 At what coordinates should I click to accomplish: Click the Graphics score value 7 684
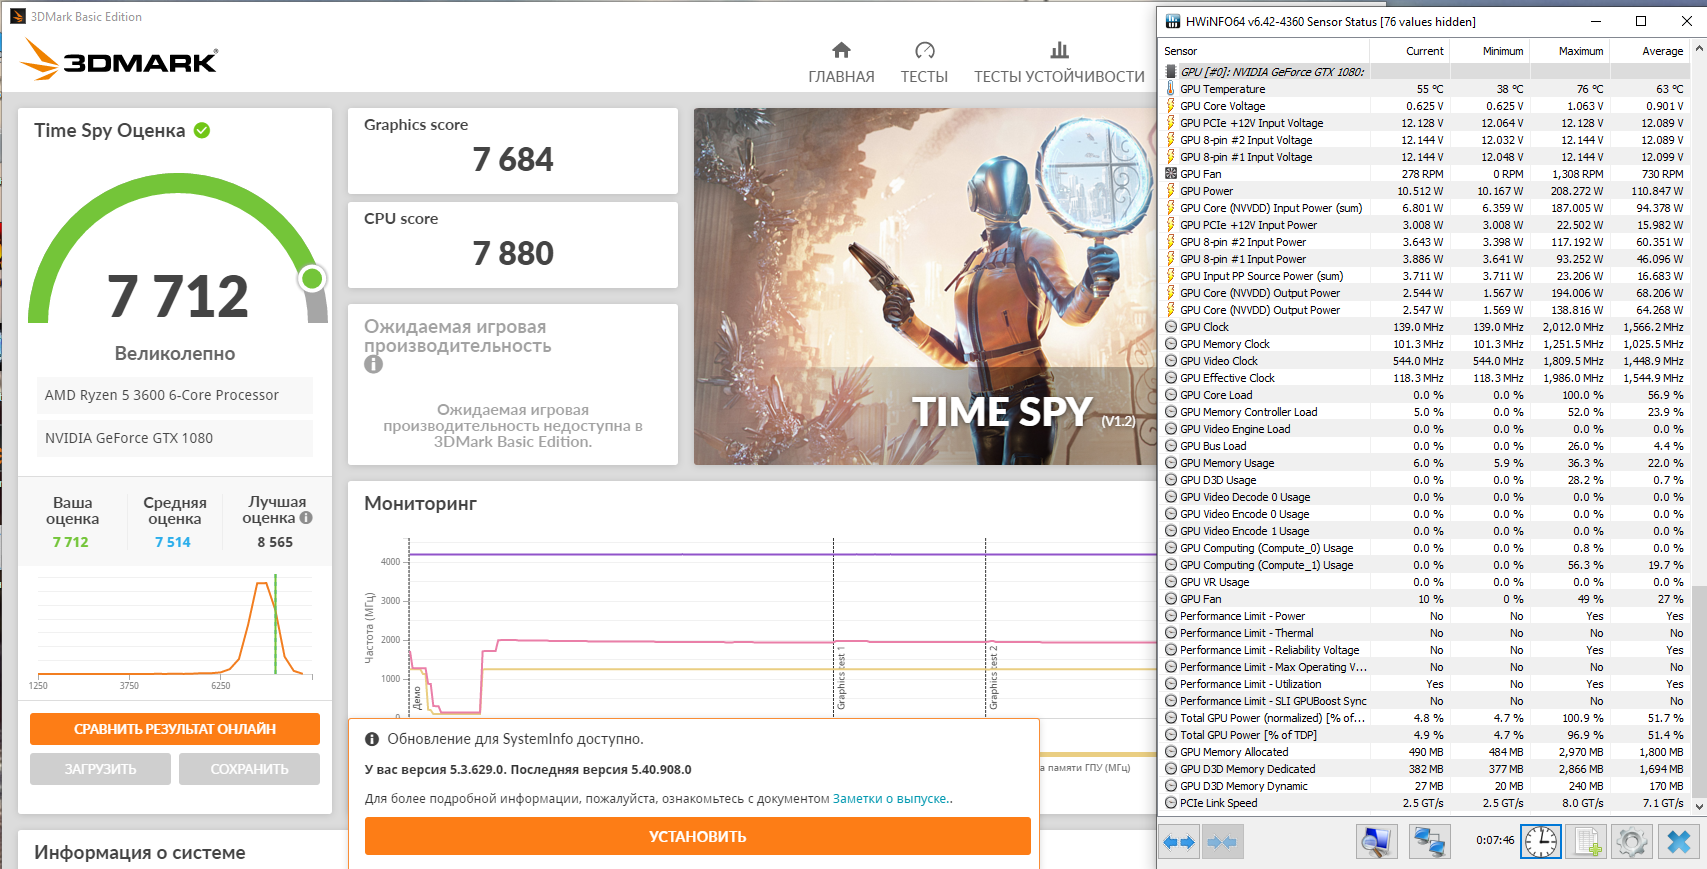(x=513, y=159)
